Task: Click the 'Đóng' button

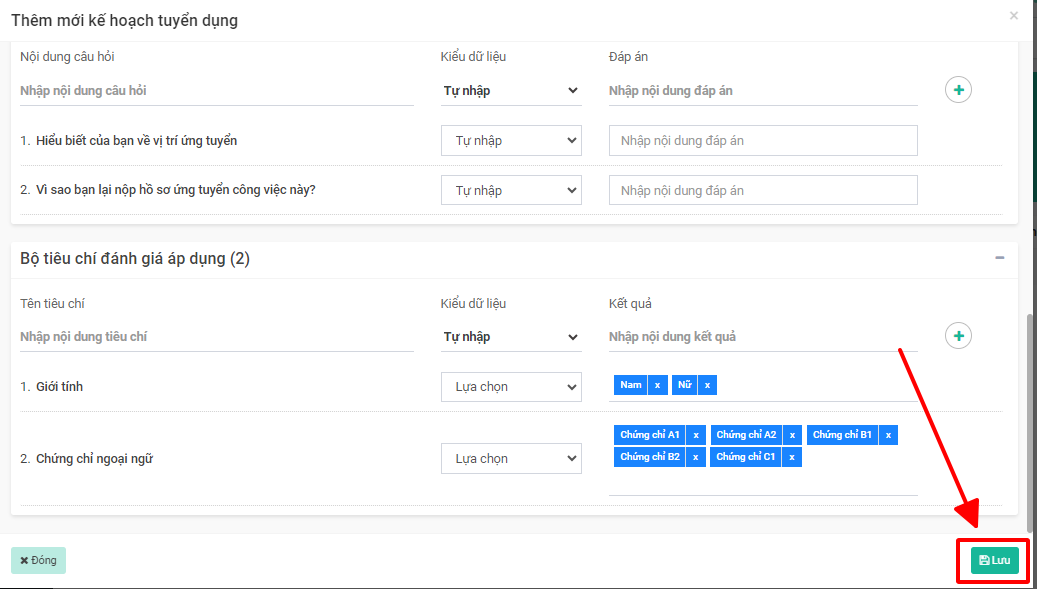Action: pos(39,560)
